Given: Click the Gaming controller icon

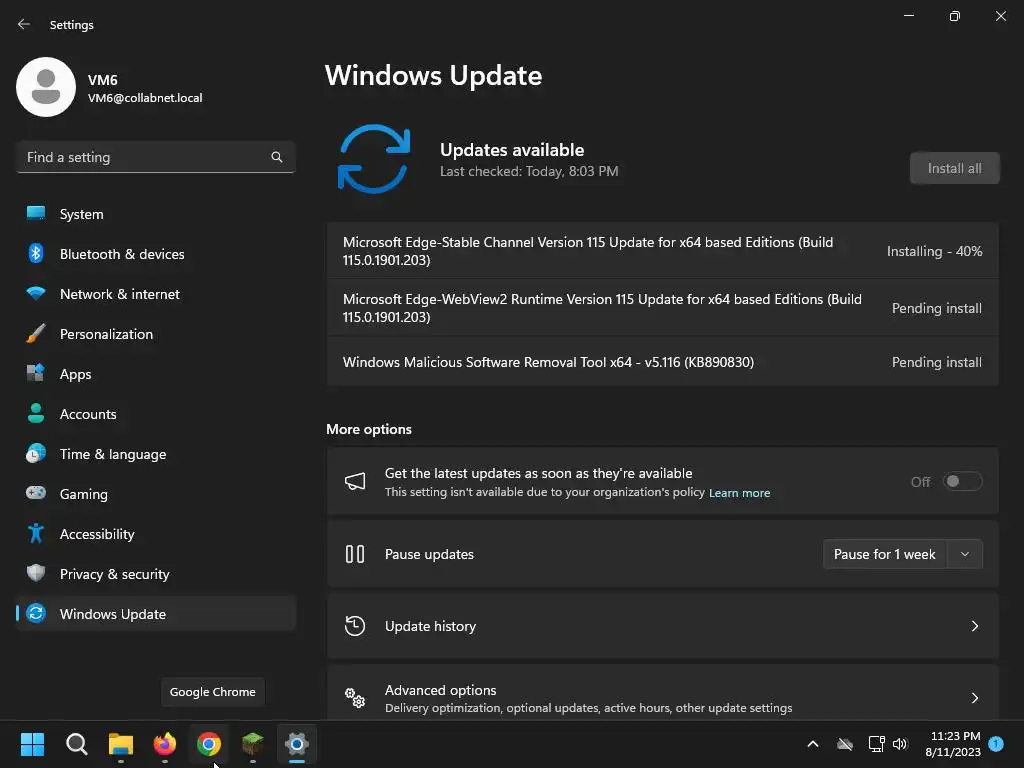Looking at the screenshot, I should [36, 493].
